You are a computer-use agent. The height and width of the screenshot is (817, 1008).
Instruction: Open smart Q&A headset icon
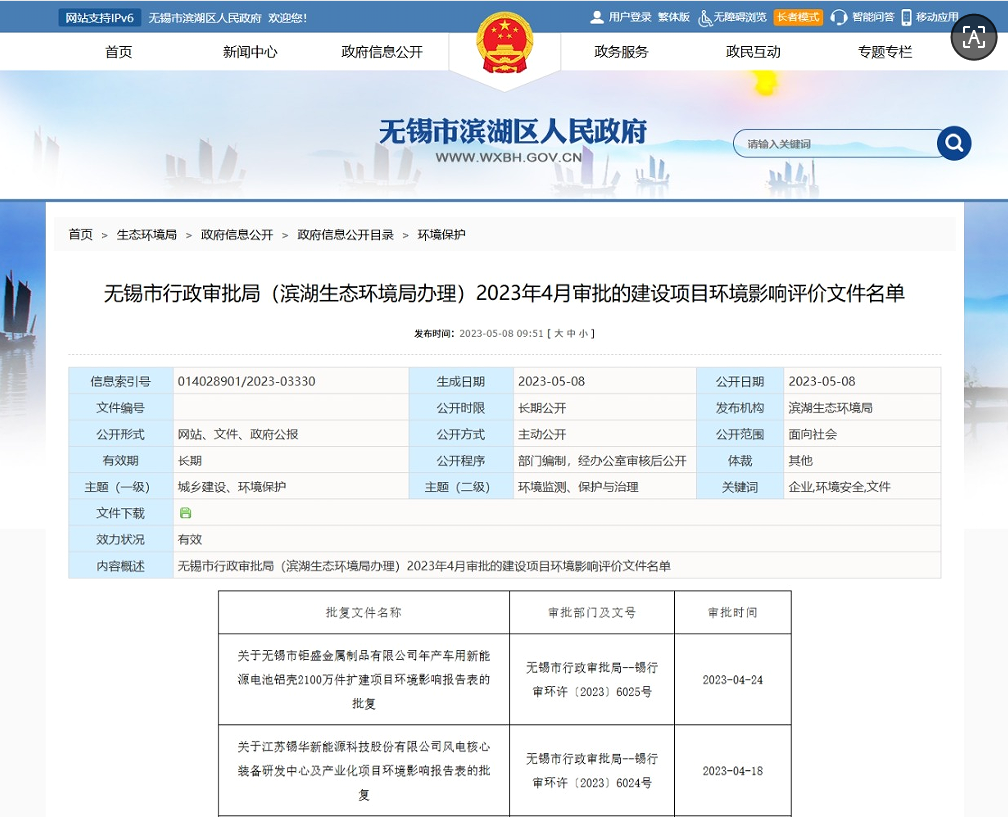pos(838,17)
